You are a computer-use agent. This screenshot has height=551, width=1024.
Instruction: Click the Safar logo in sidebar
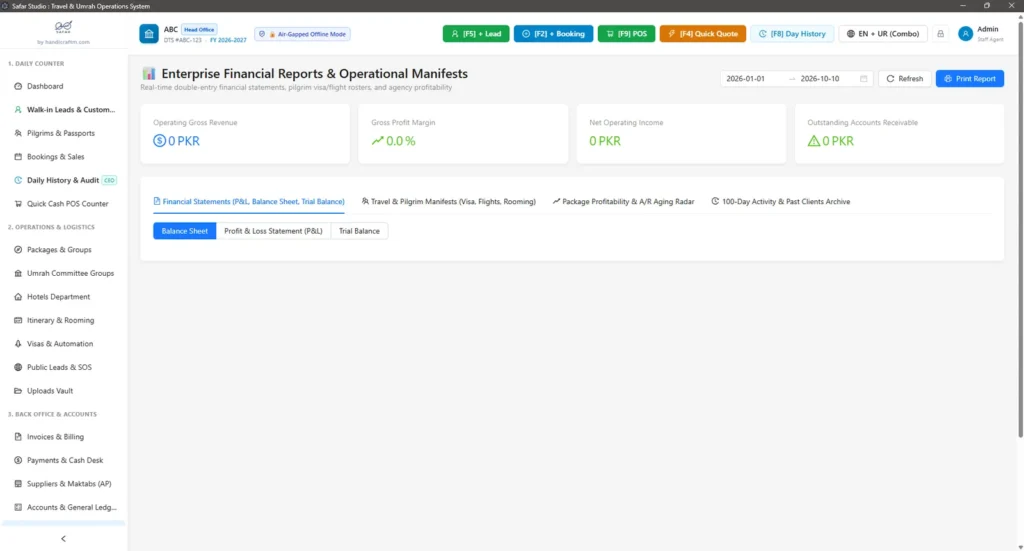63,27
